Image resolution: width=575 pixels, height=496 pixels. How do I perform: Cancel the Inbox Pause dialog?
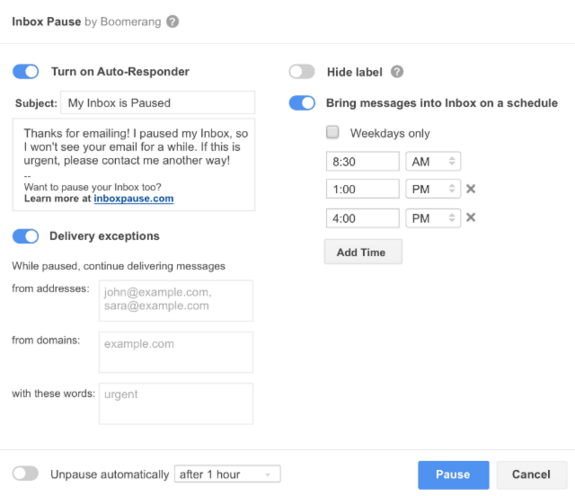531,475
